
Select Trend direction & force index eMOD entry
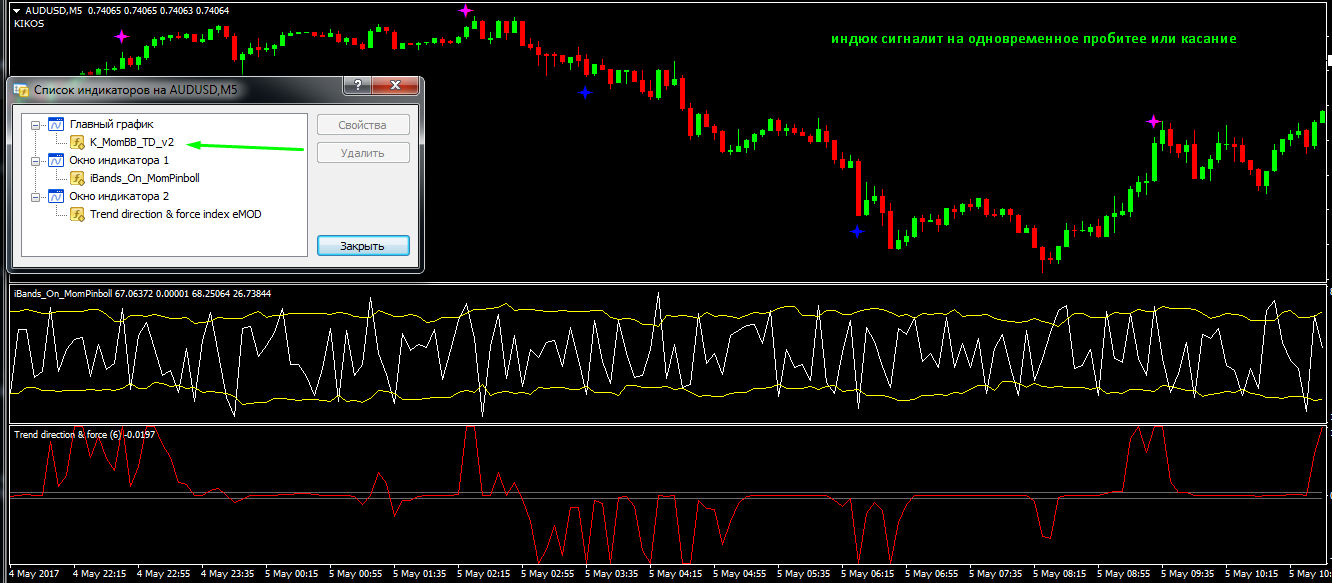(x=175, y=215)
